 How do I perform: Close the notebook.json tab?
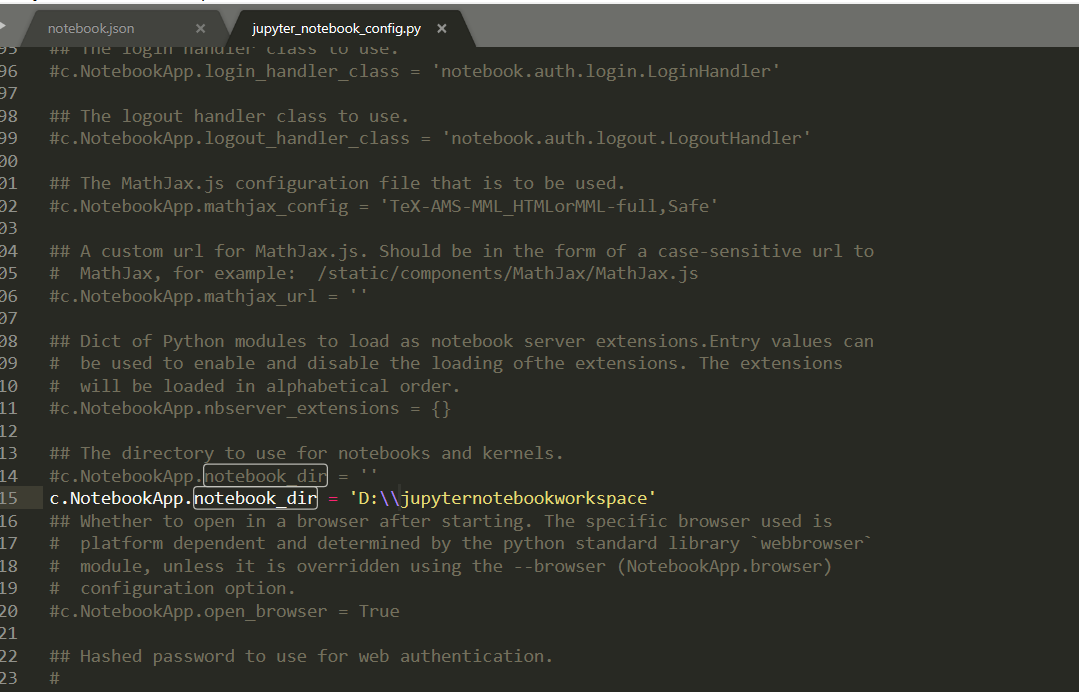tap(200, 28)
